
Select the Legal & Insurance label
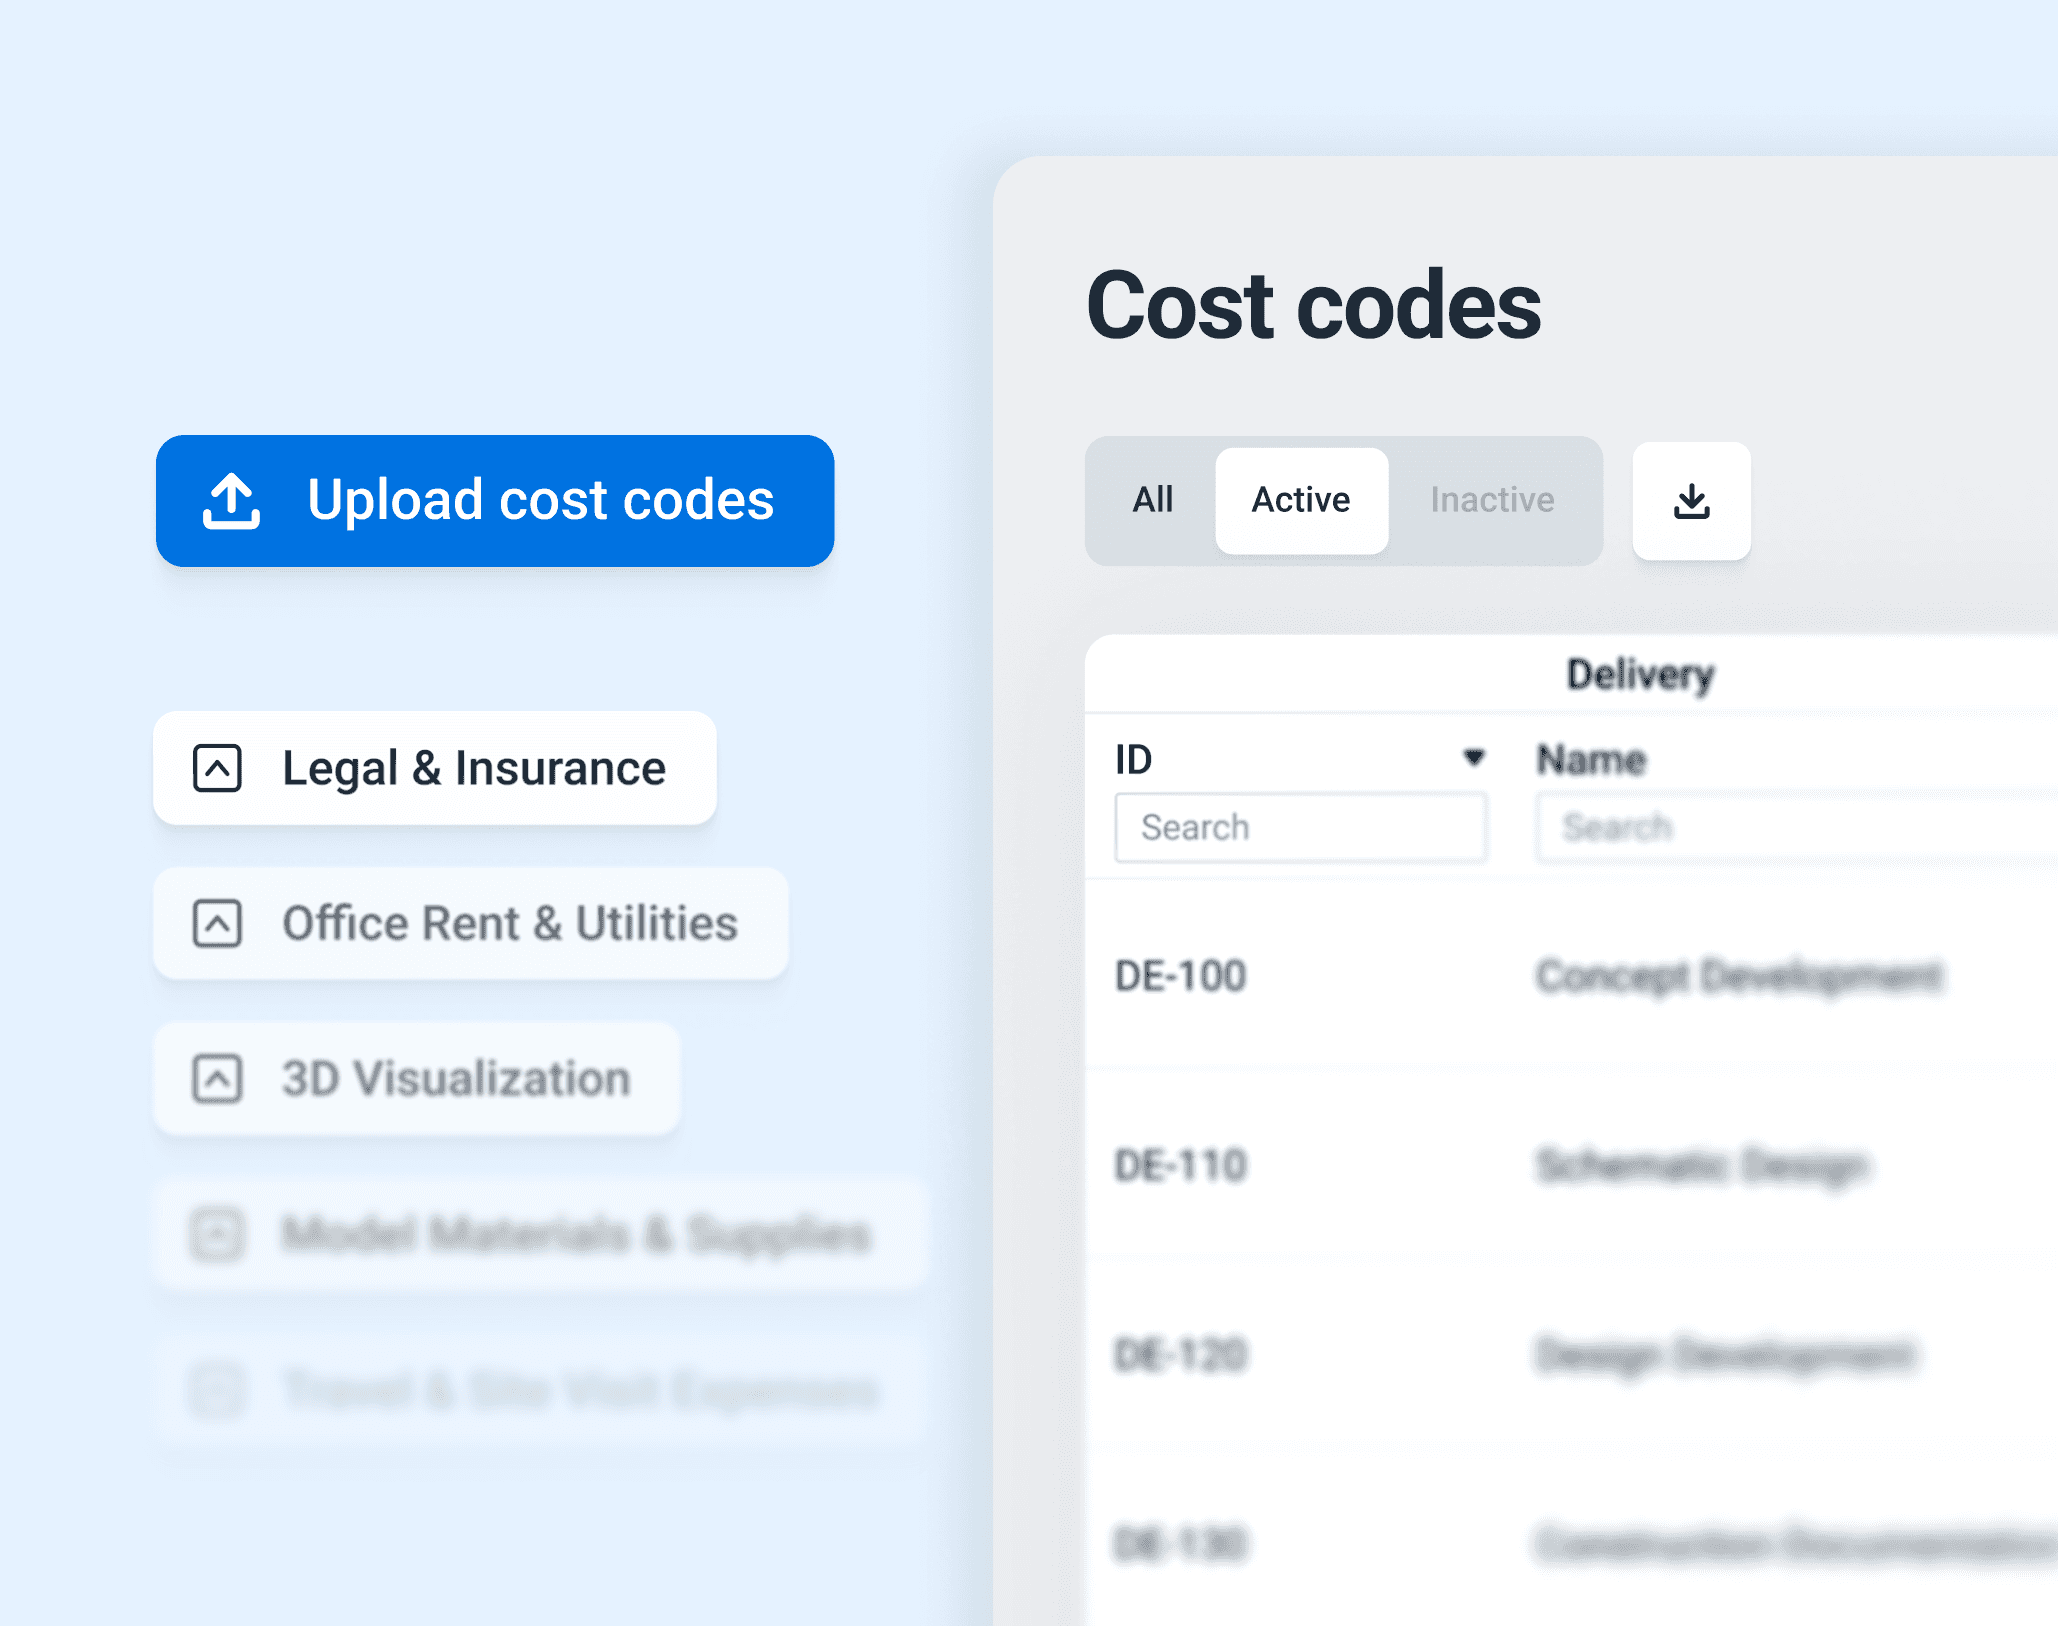click(474, 768)
